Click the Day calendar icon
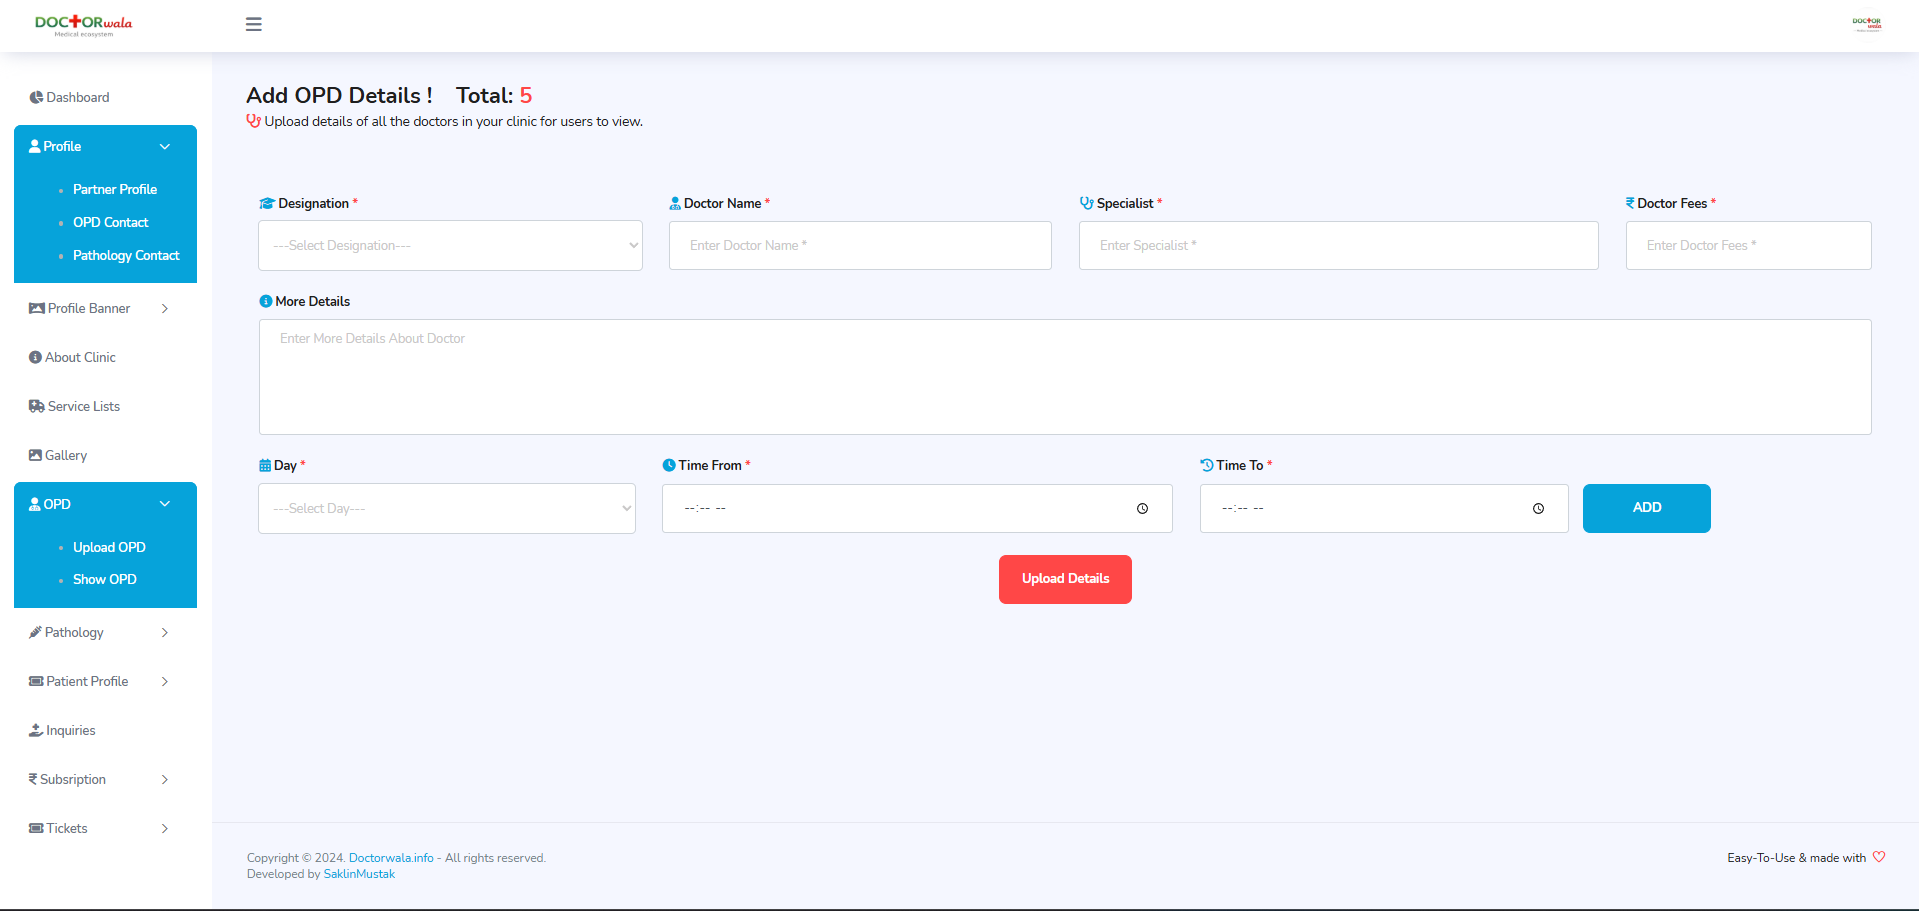Image resolution: width=1919 pixels, height=911 pixels. pyautogui.click(x=265, y=465)
